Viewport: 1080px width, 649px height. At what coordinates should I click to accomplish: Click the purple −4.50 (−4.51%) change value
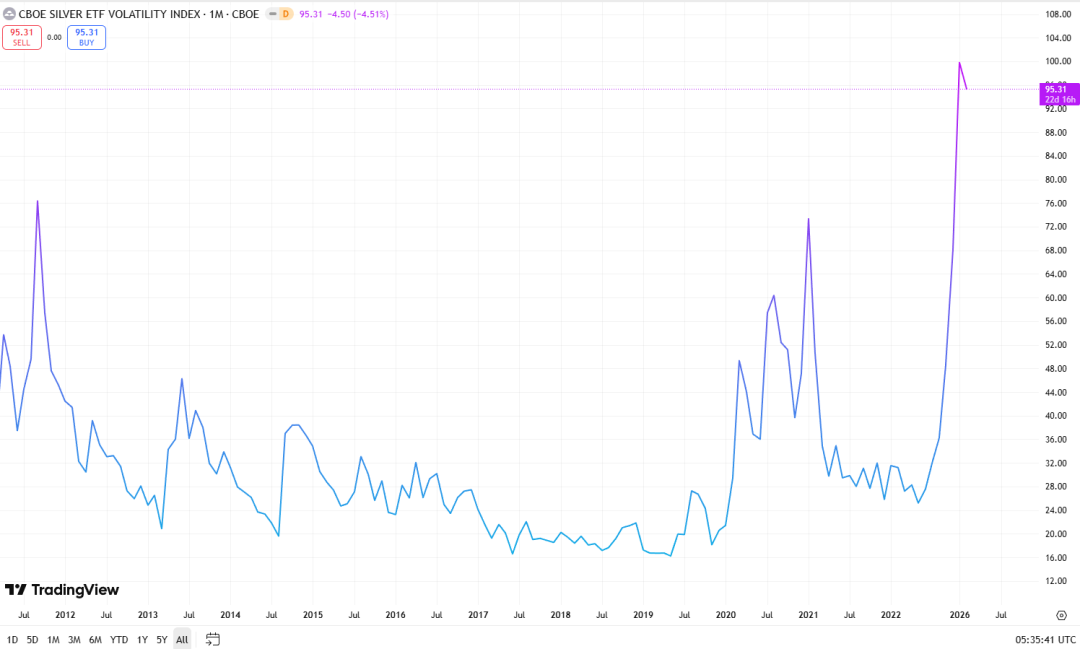point(357,14)
